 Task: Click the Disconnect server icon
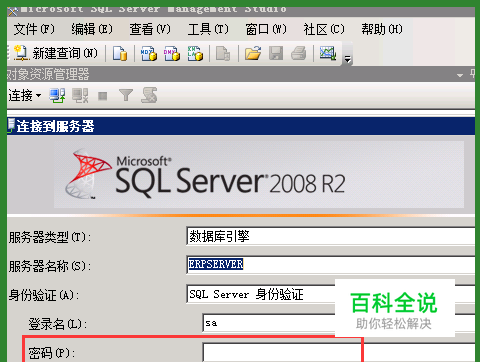(x=80, y=96)
